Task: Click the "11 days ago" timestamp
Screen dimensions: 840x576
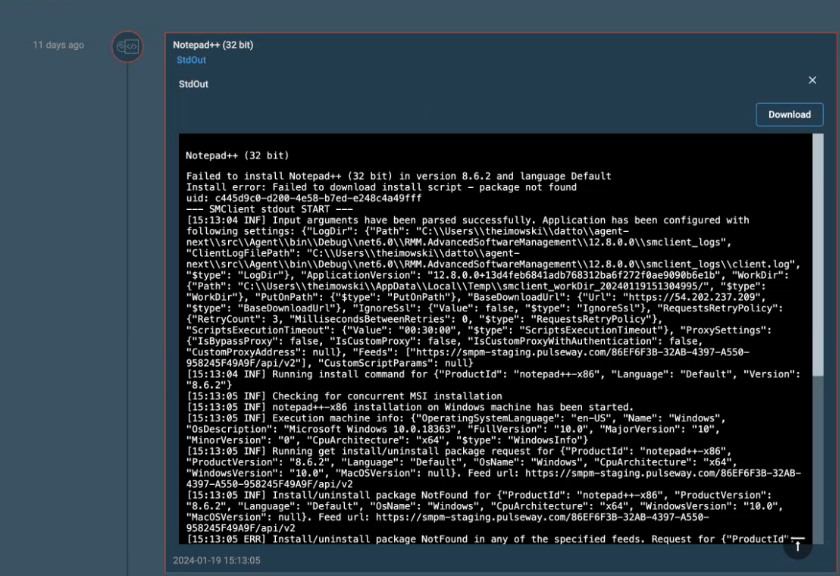Action: [58, 45]
